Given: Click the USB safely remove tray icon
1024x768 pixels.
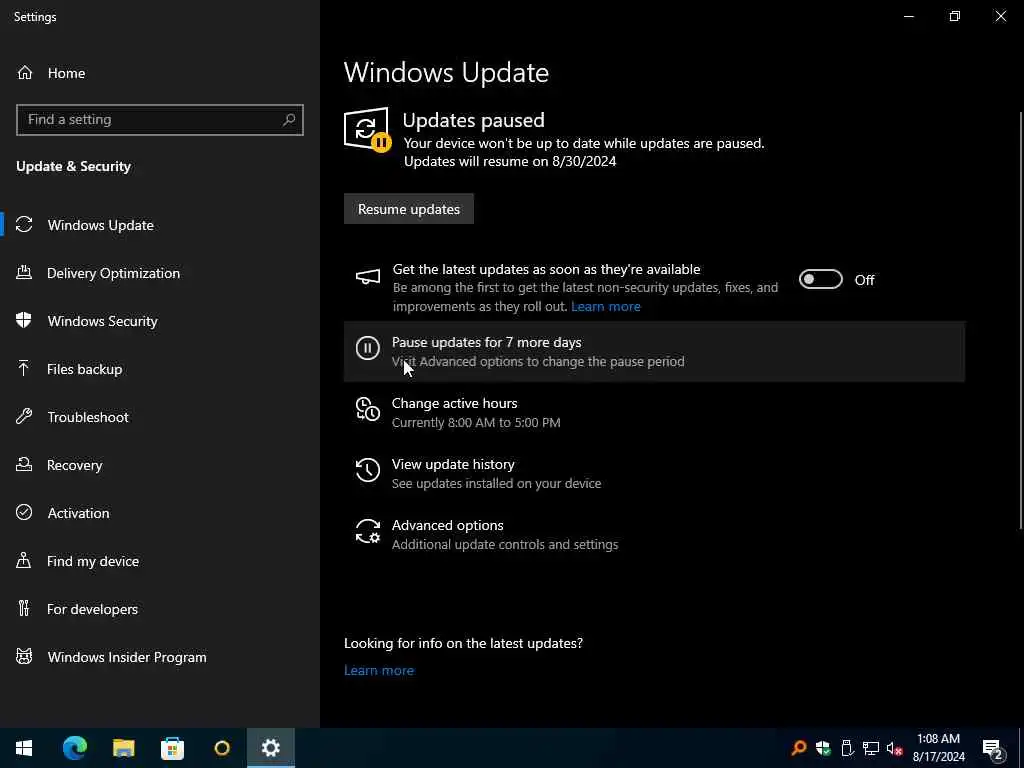Looking at the screenshot, I should pyautogui.click(x=847, y=748).
